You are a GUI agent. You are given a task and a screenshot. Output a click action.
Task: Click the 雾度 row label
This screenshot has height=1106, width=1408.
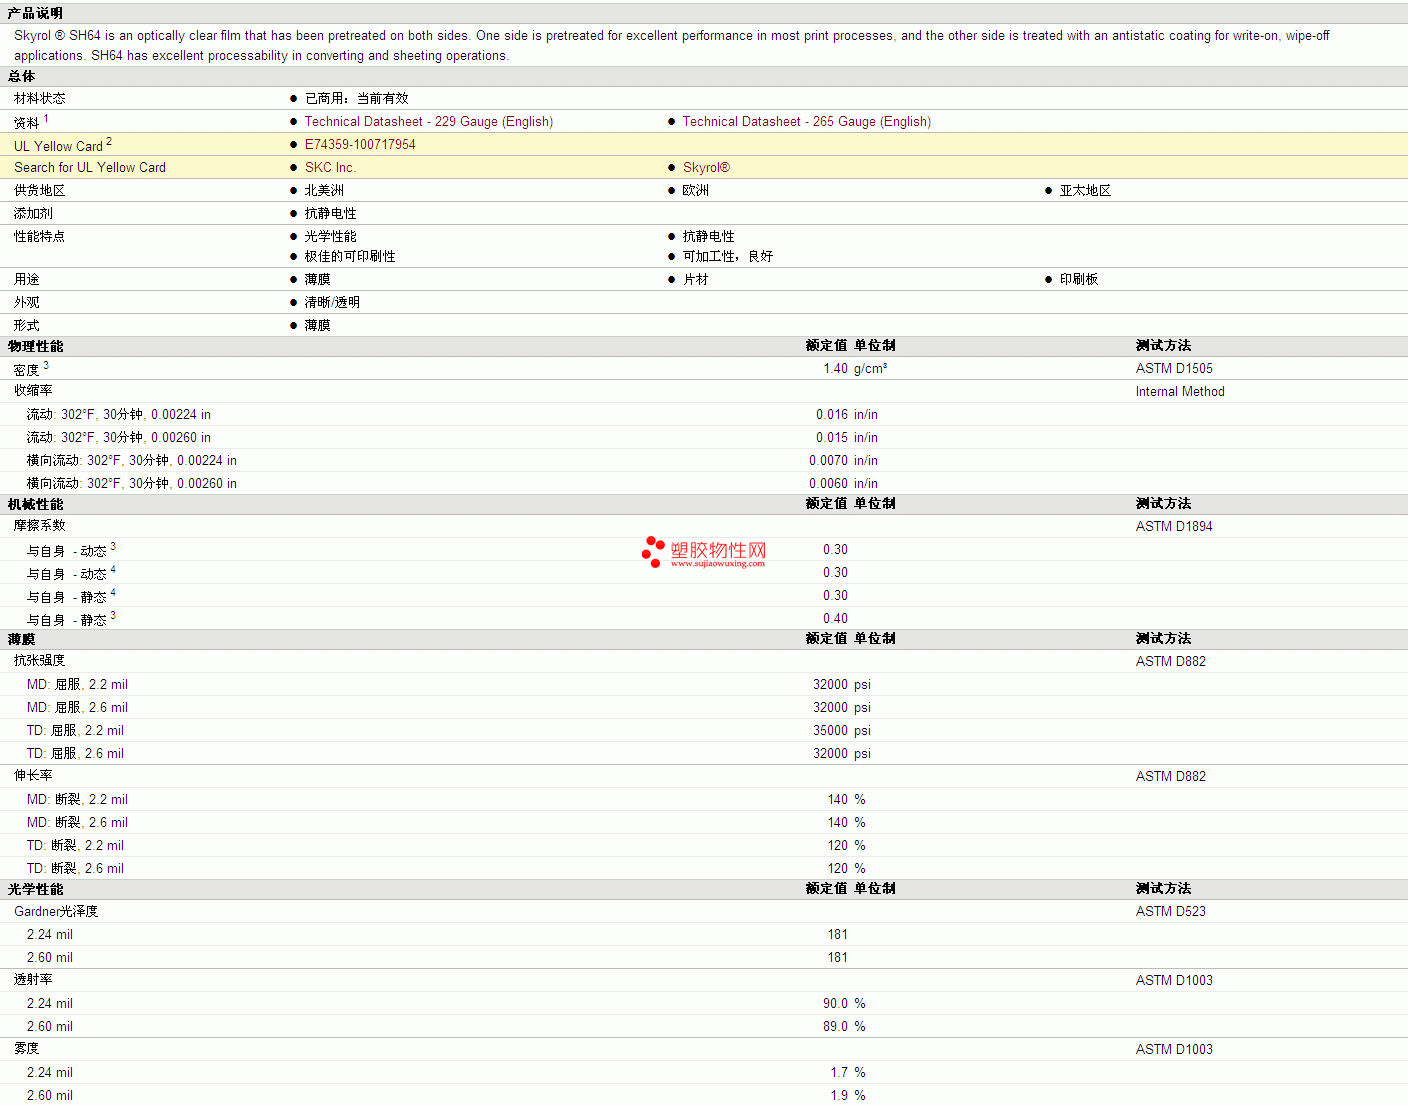coord(27,1048)
